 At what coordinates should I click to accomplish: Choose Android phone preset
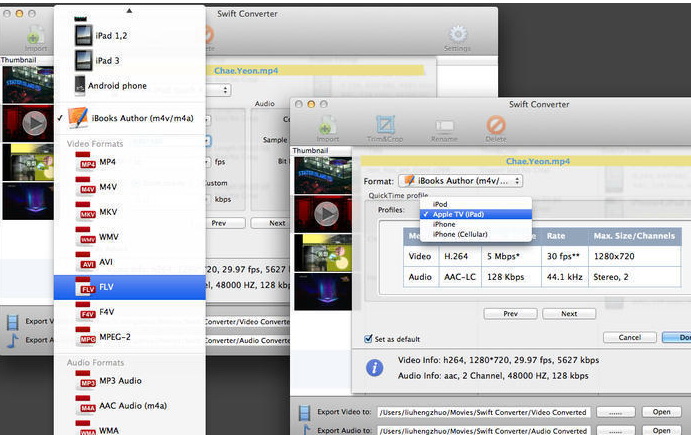pyautogui.click(x=130, y=86)
